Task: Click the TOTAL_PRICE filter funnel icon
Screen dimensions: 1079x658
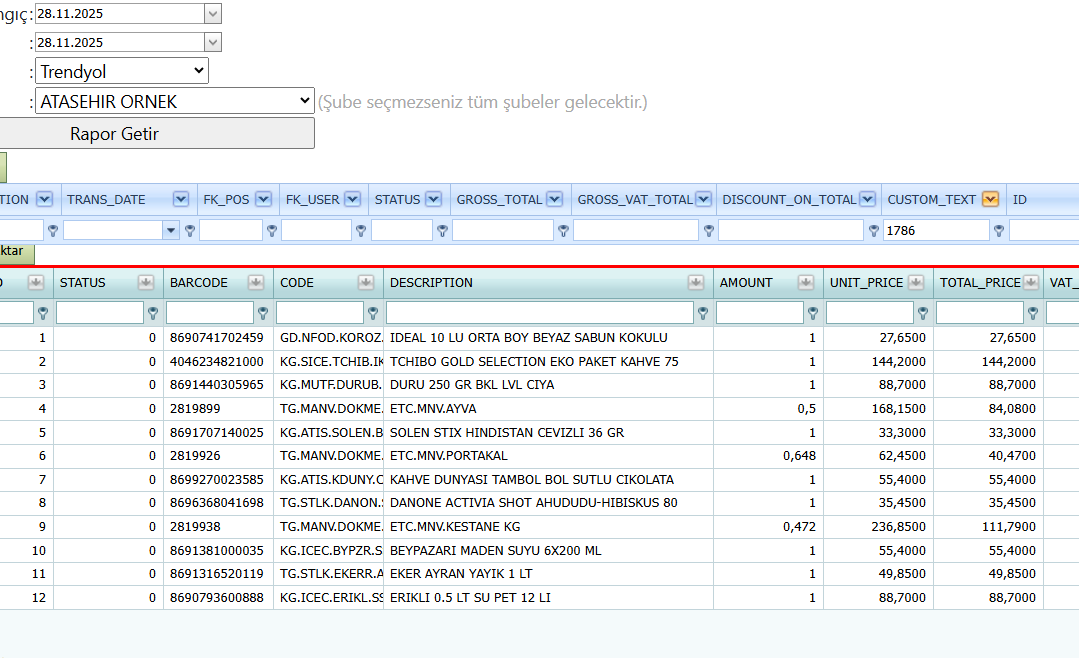Action: click(x=1033, y=313)
